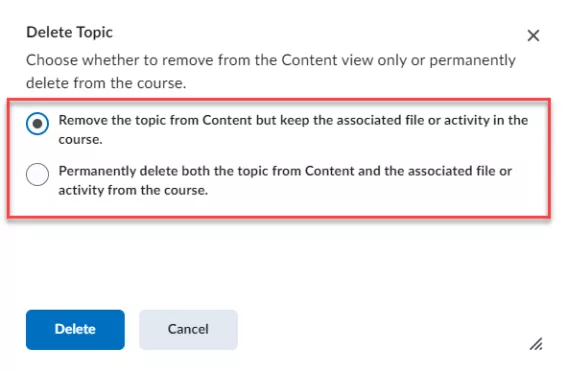Click the dialog resize grip icon
Viewport: 568px width, 372px height.
[536, 344]
